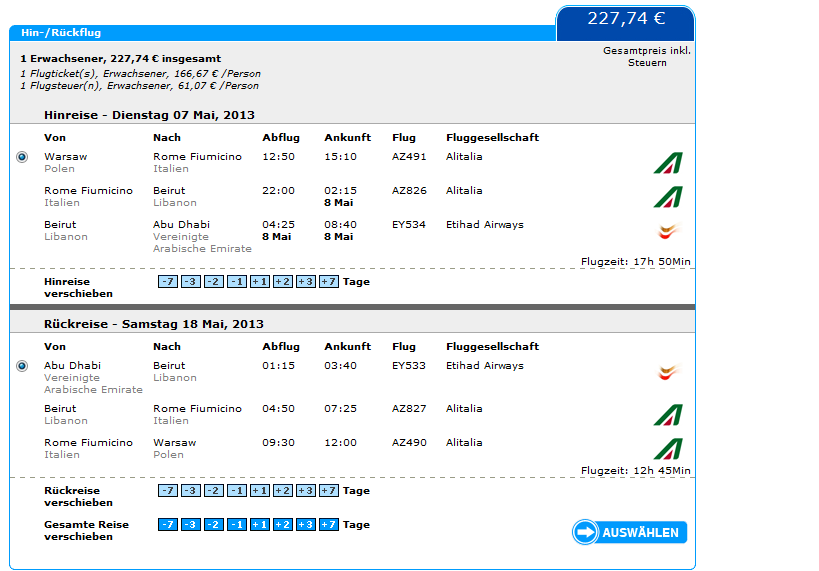Click 1 Erwachsener, 227,74 € insgesamt
This screenshot has width=819, height=571.
click(x=121, y=59)
